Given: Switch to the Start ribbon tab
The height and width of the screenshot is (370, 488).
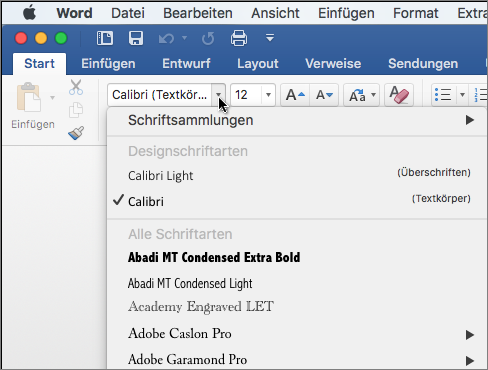Looking at the screenshot, I should tap(39, 64).
